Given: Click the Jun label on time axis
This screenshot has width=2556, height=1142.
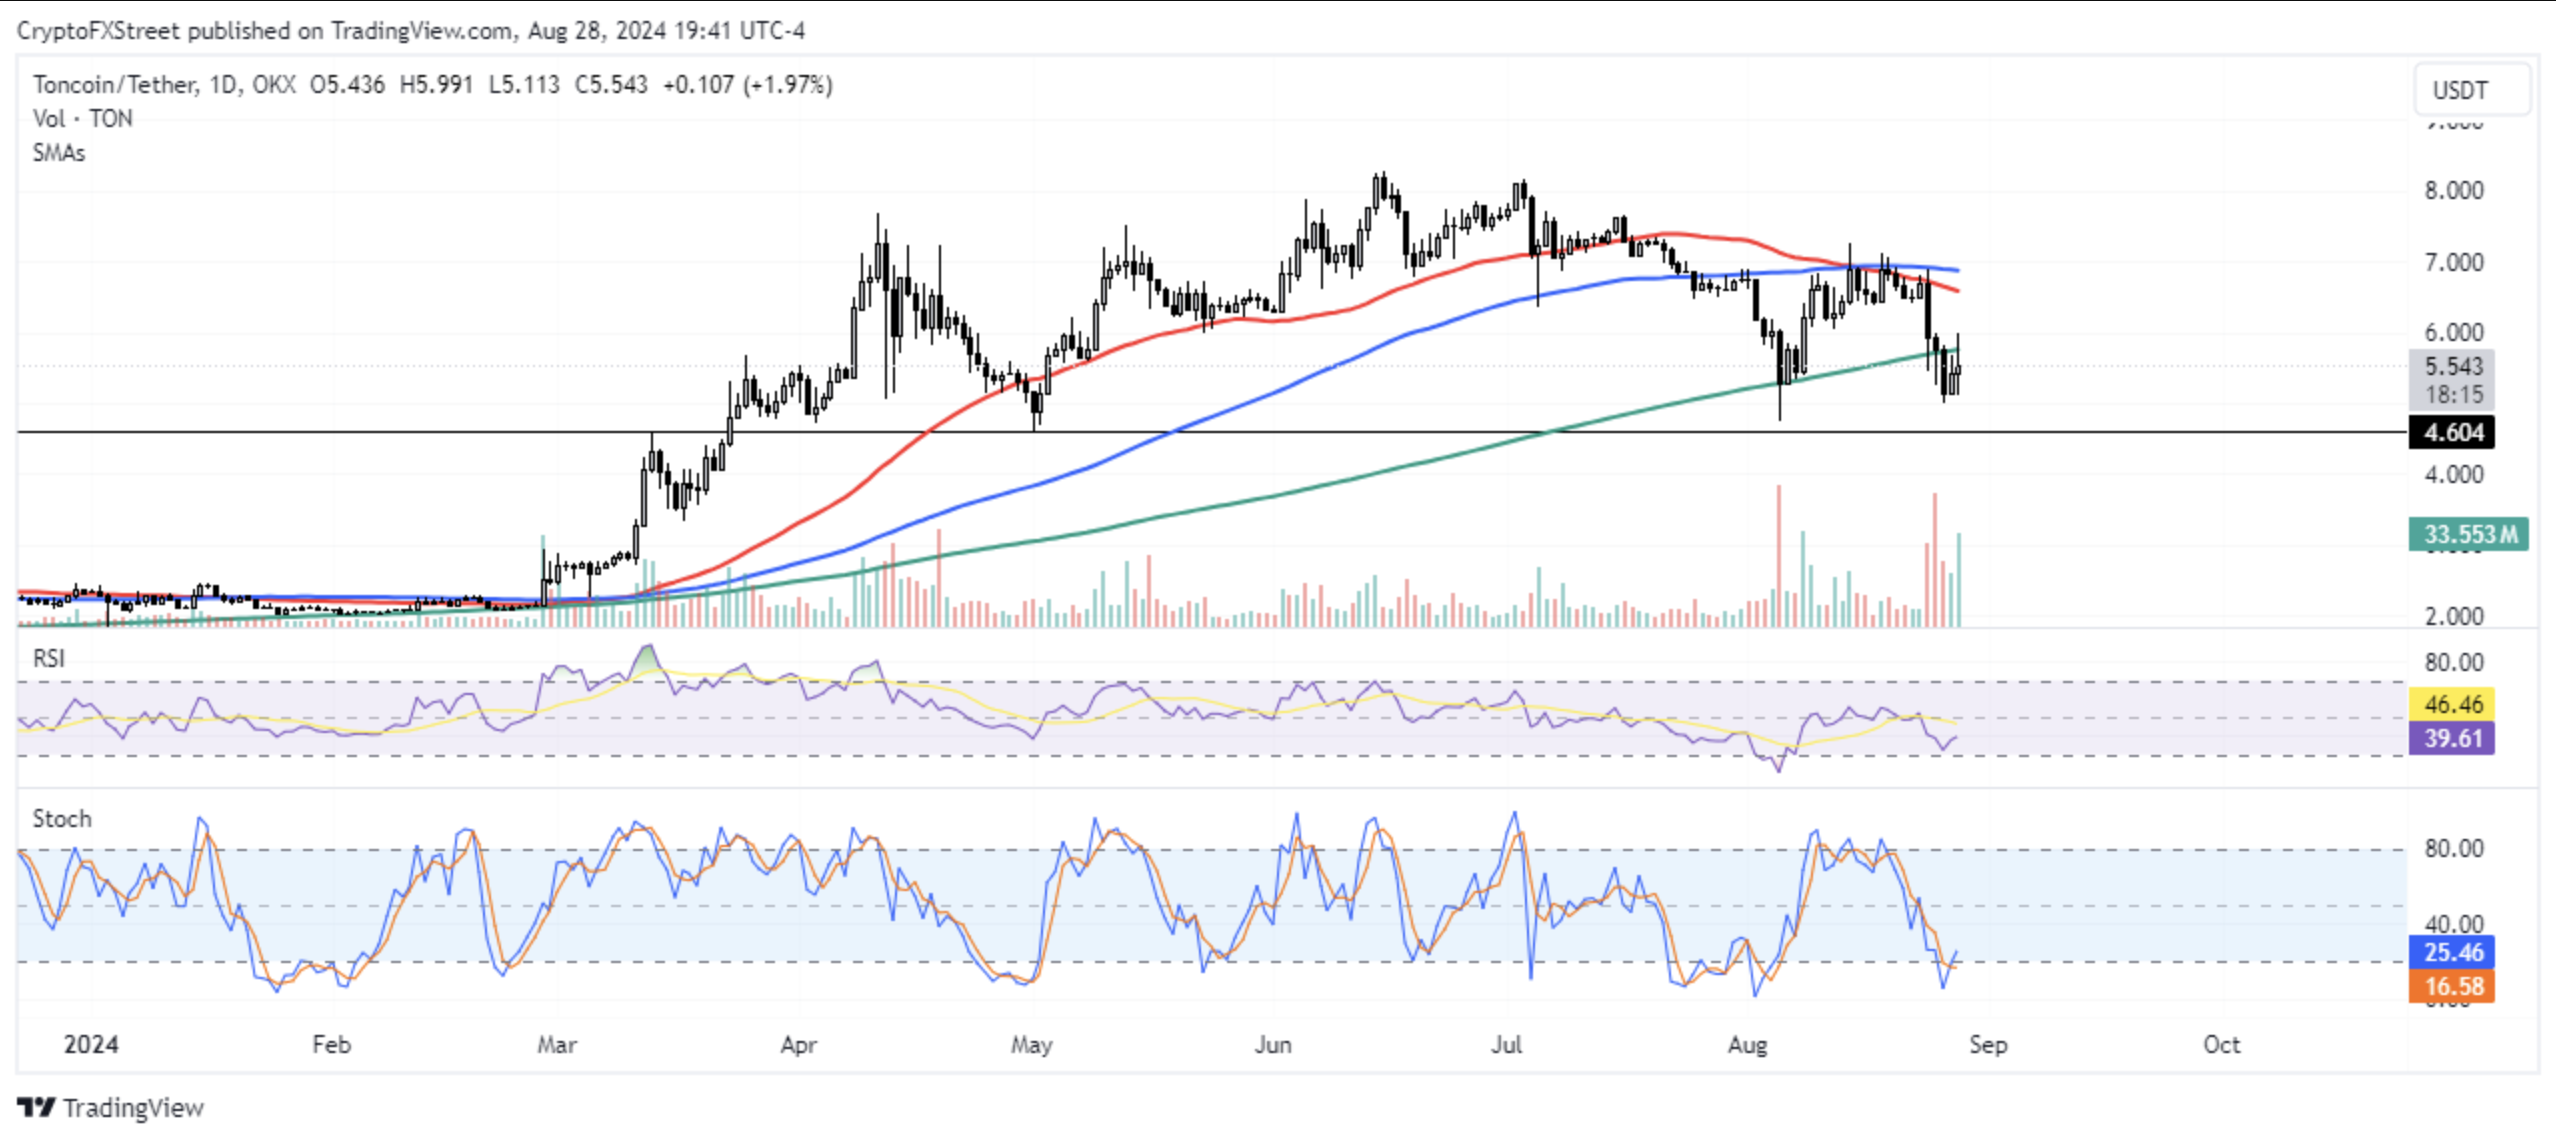Looking at the screenshot, I should (1272, 1045).
